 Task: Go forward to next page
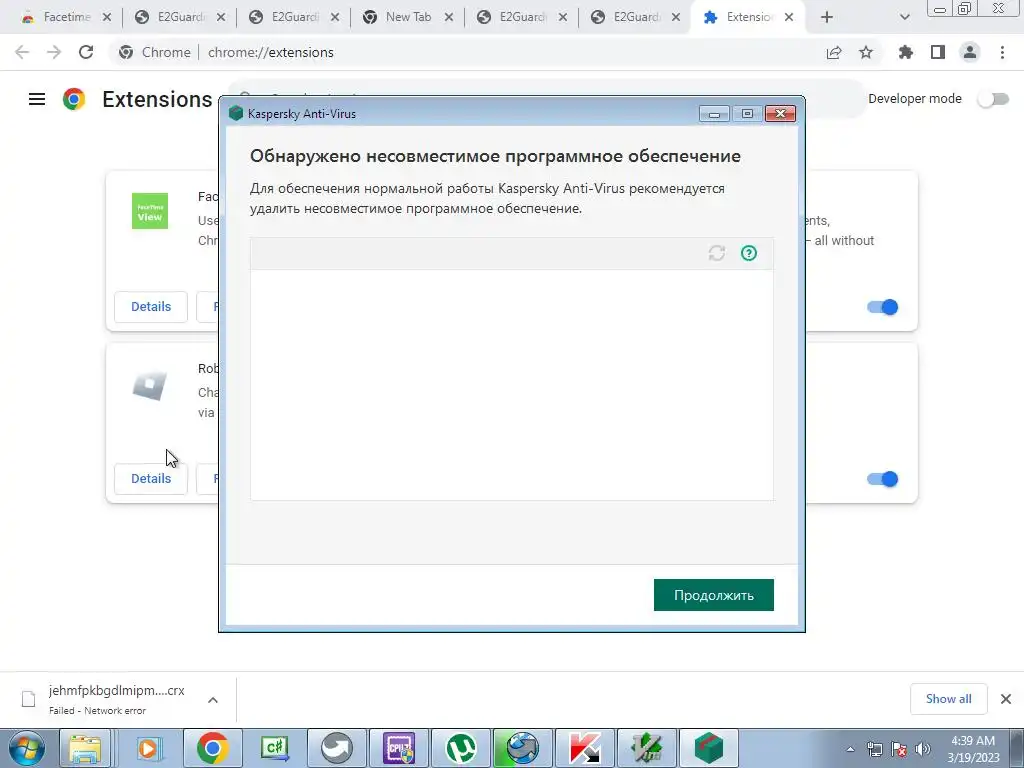tap(54, 52)
